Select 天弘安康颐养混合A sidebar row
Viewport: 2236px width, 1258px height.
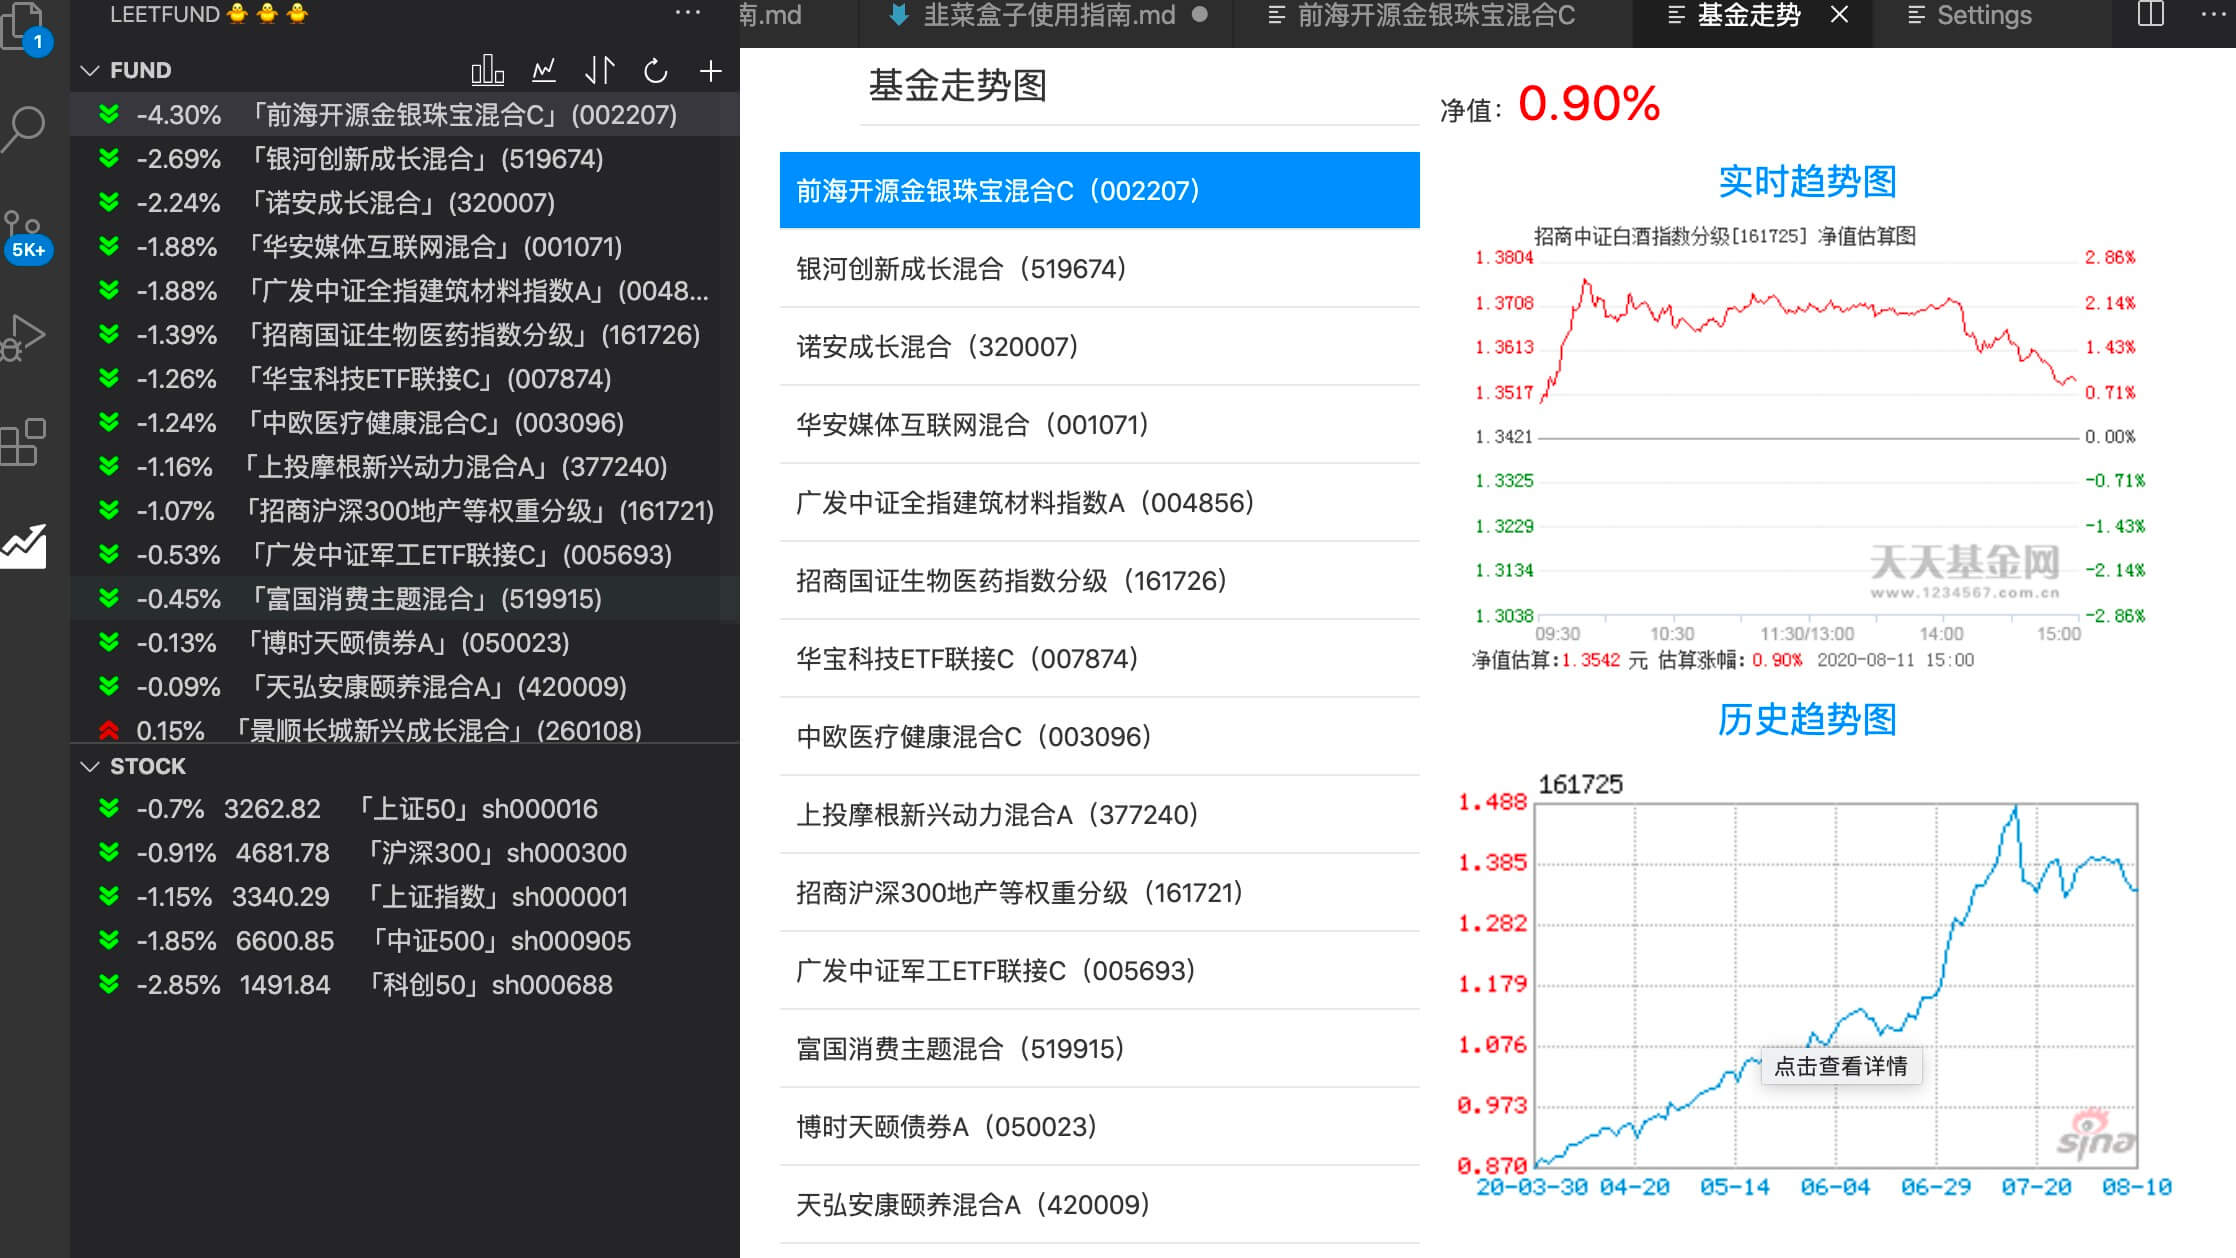(405, 687)
